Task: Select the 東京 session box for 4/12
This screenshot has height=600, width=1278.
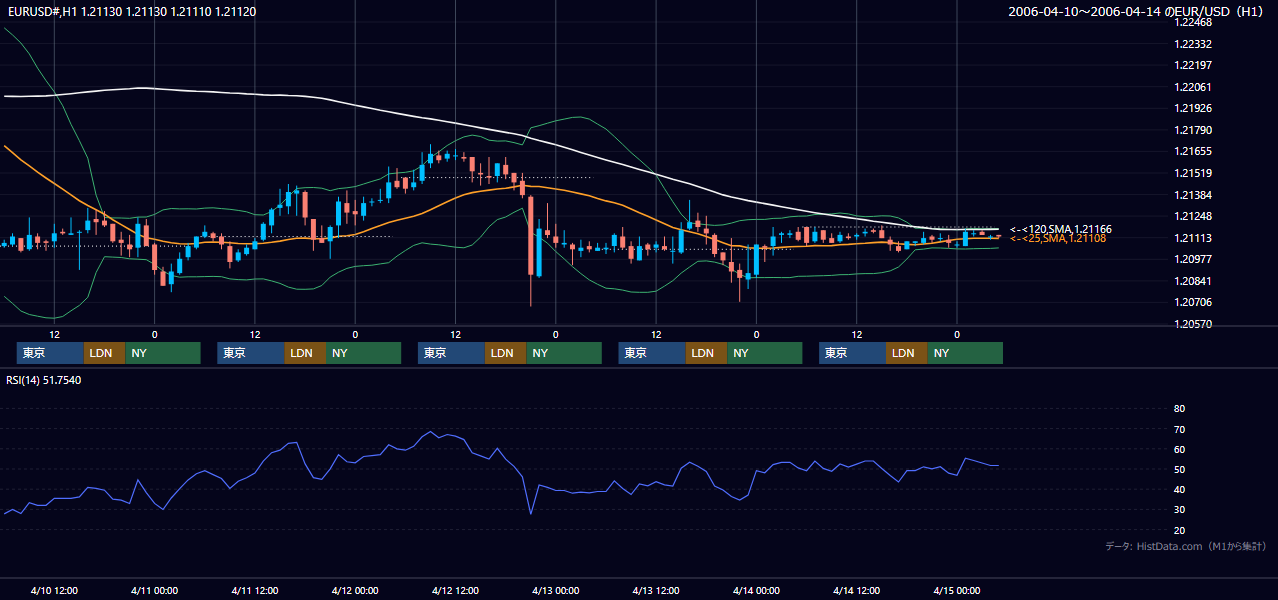Action: click(x=451, y=353)
